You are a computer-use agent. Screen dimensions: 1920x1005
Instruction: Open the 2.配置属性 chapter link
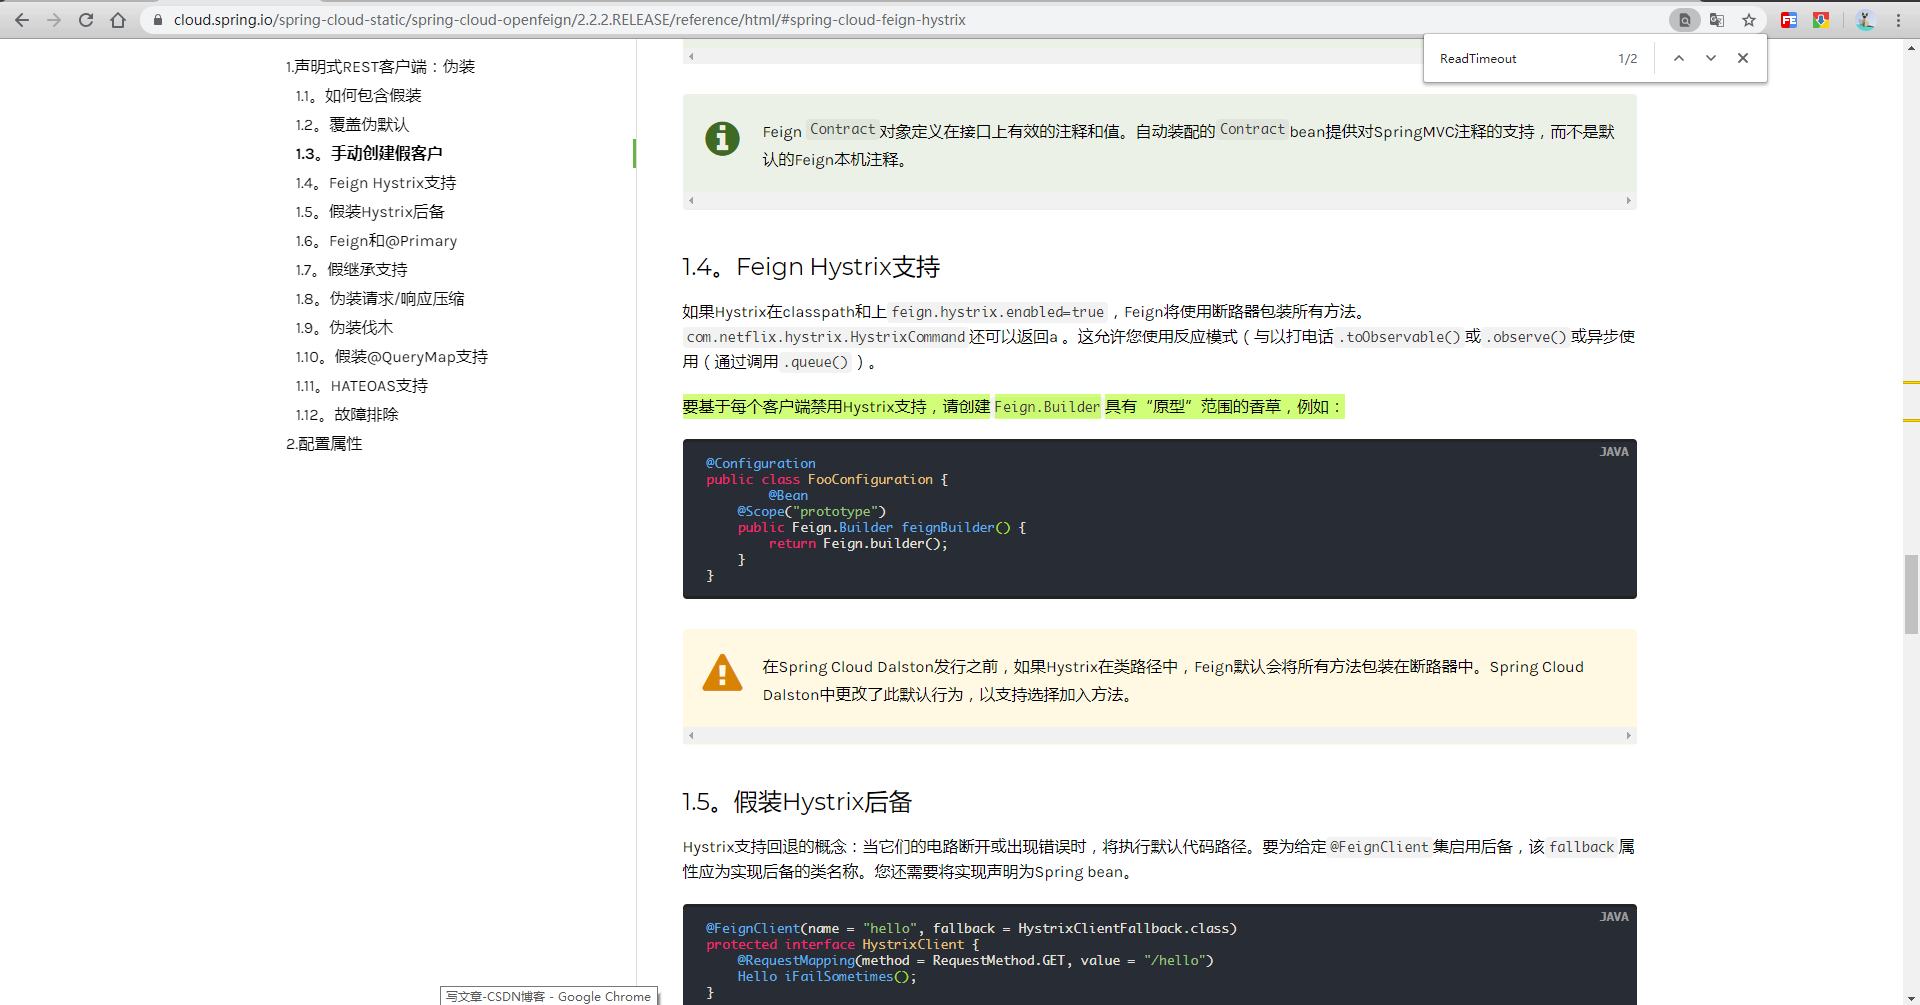click(x=324, y=443)
